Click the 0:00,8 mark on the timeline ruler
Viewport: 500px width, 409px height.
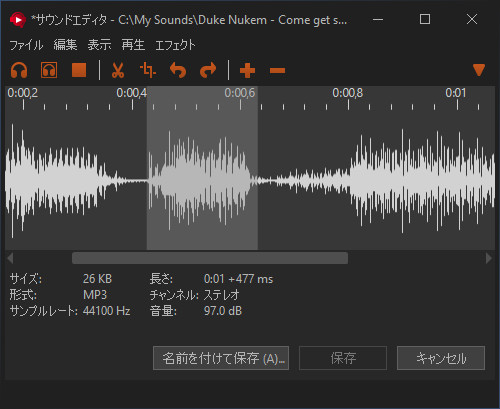tap(348, 93)
